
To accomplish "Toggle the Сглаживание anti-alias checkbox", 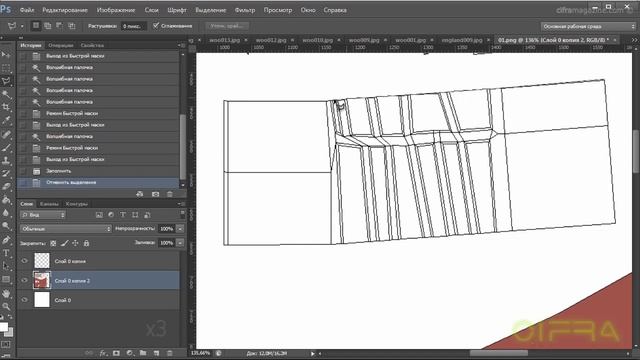I will click(x=156, y=25).
